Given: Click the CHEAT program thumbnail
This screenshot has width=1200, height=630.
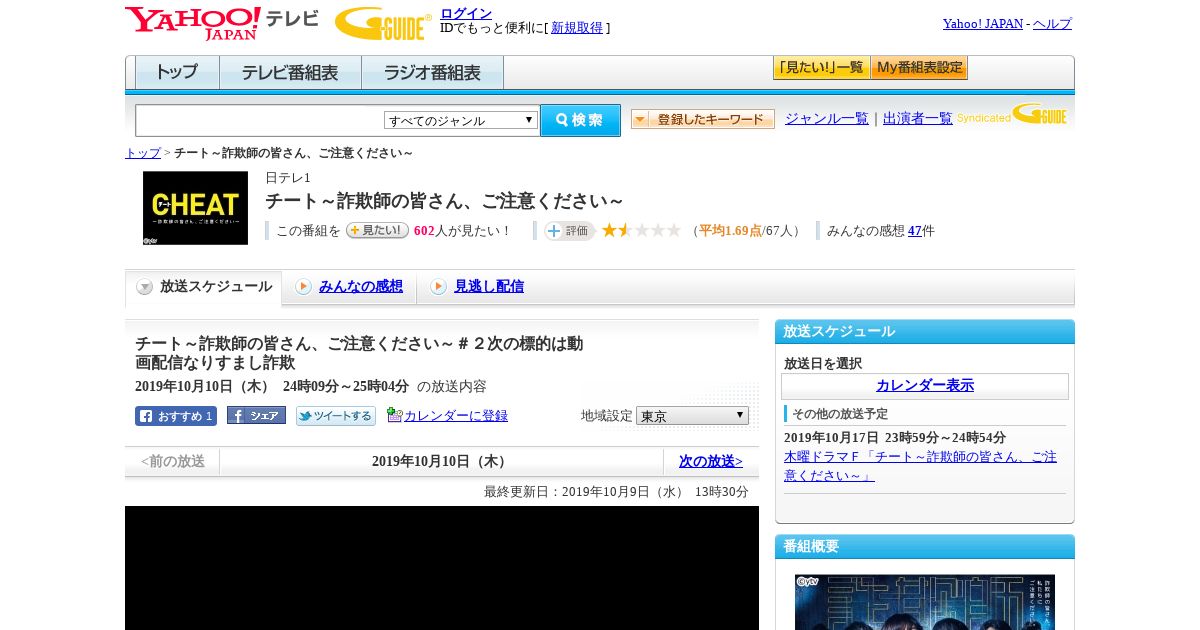Looking at the screenshot, I should (195, 208).
